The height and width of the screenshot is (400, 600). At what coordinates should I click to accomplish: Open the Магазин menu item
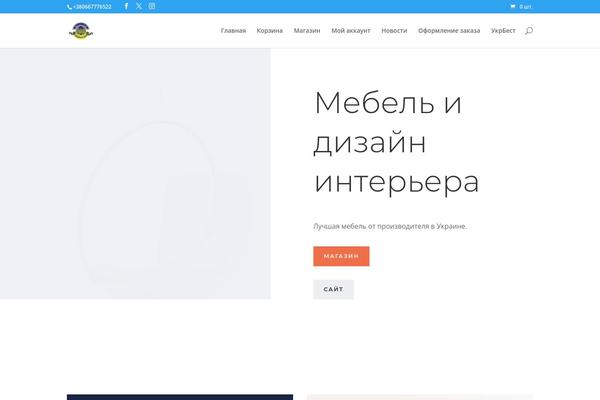coord(307,31)
